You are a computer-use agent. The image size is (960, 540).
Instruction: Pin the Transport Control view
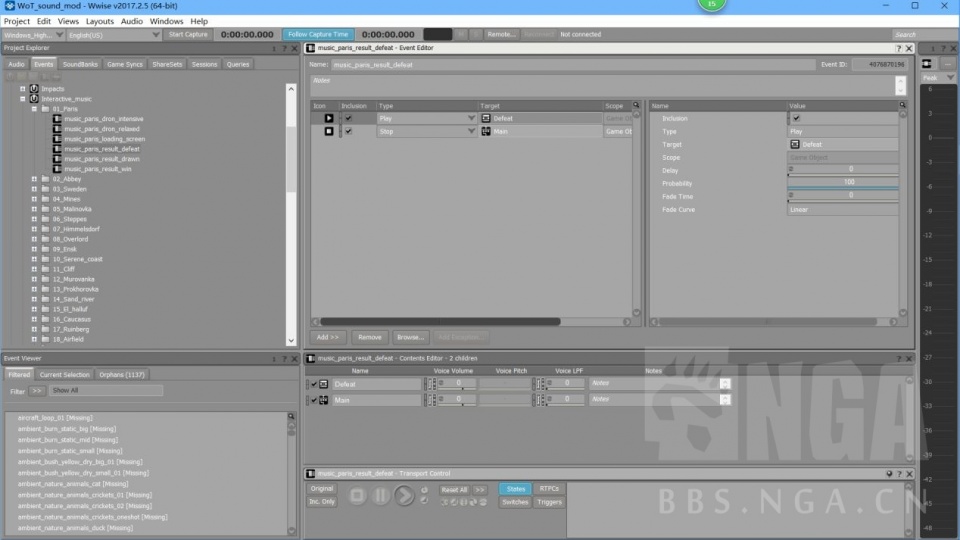click(x=889, y=474)
